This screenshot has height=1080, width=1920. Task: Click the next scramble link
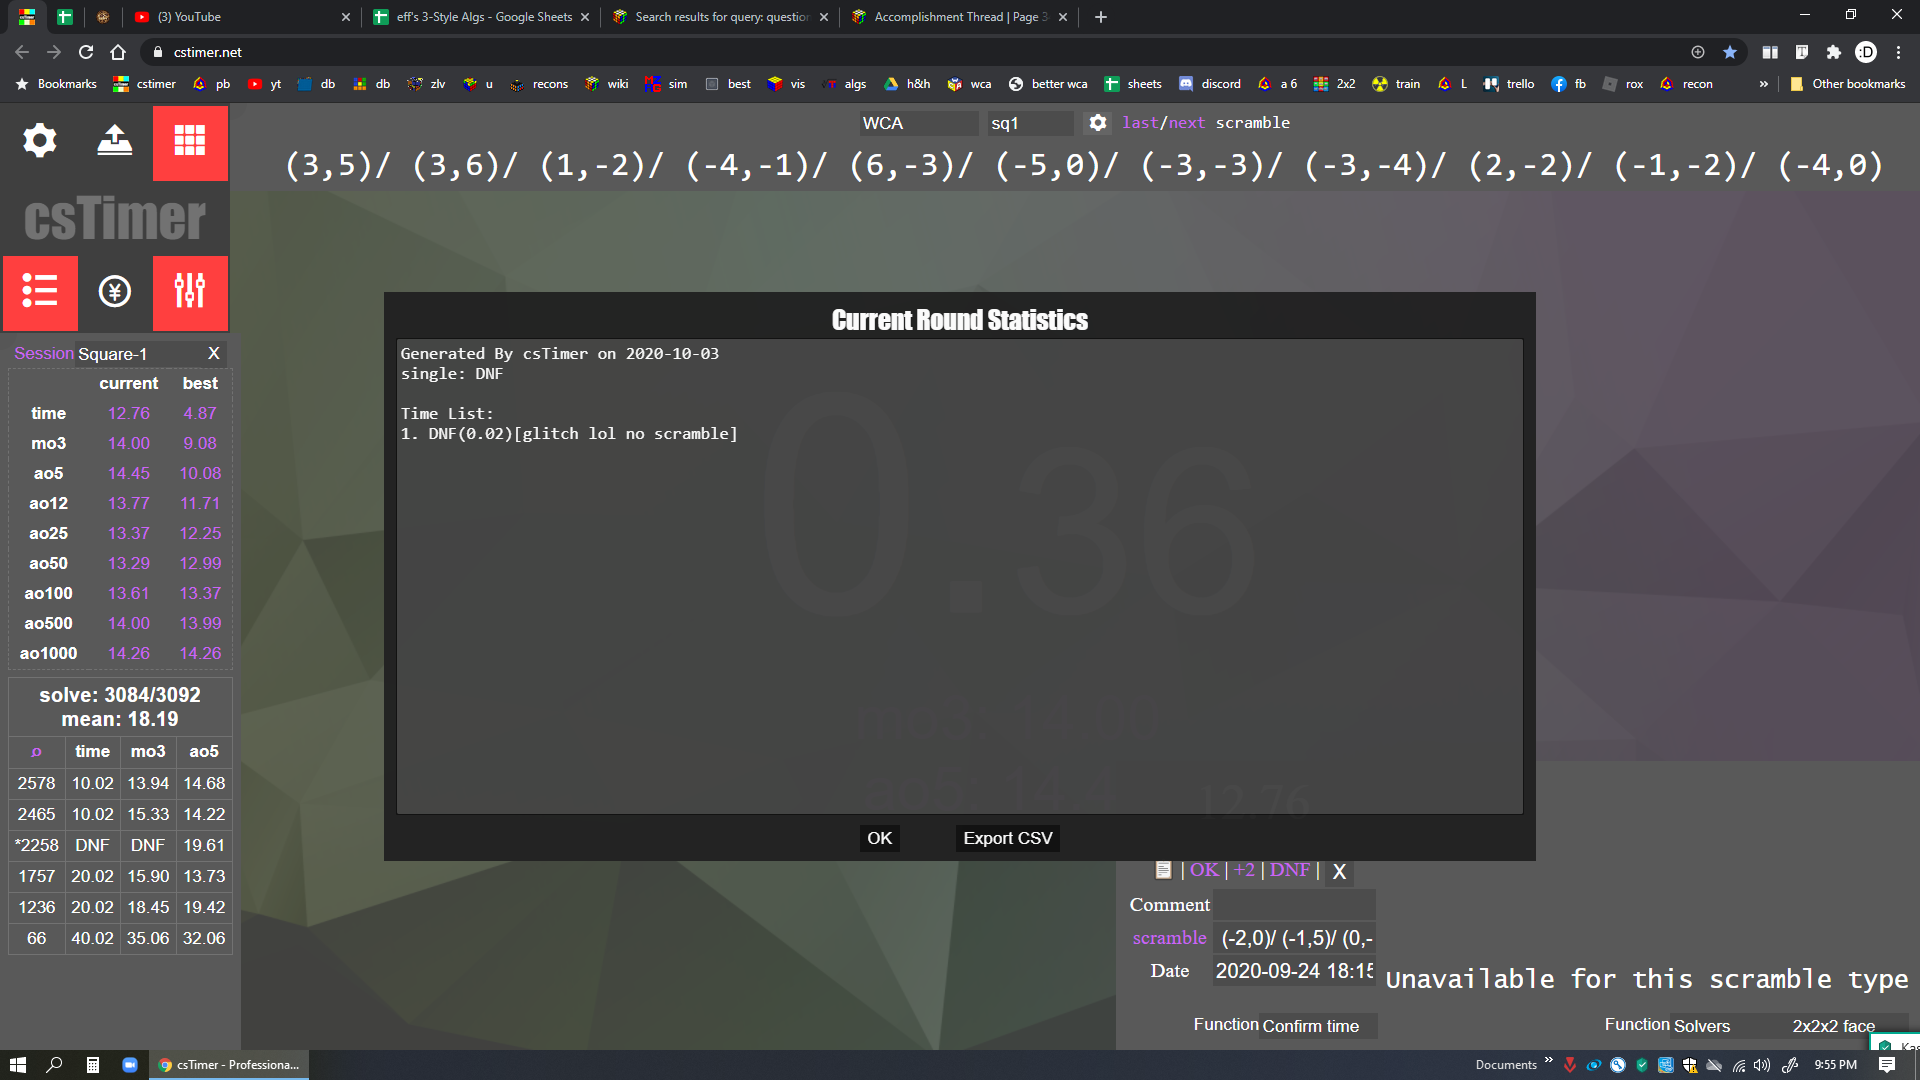tap(1186, 123)
